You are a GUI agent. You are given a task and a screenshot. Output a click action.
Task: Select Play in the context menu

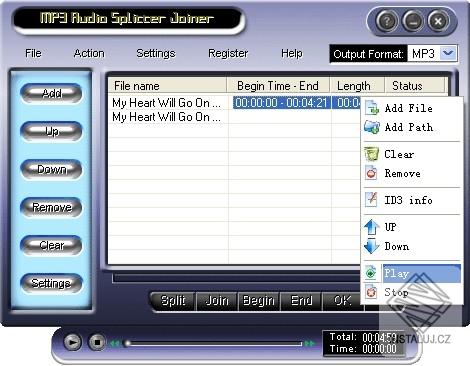[412, 273]
